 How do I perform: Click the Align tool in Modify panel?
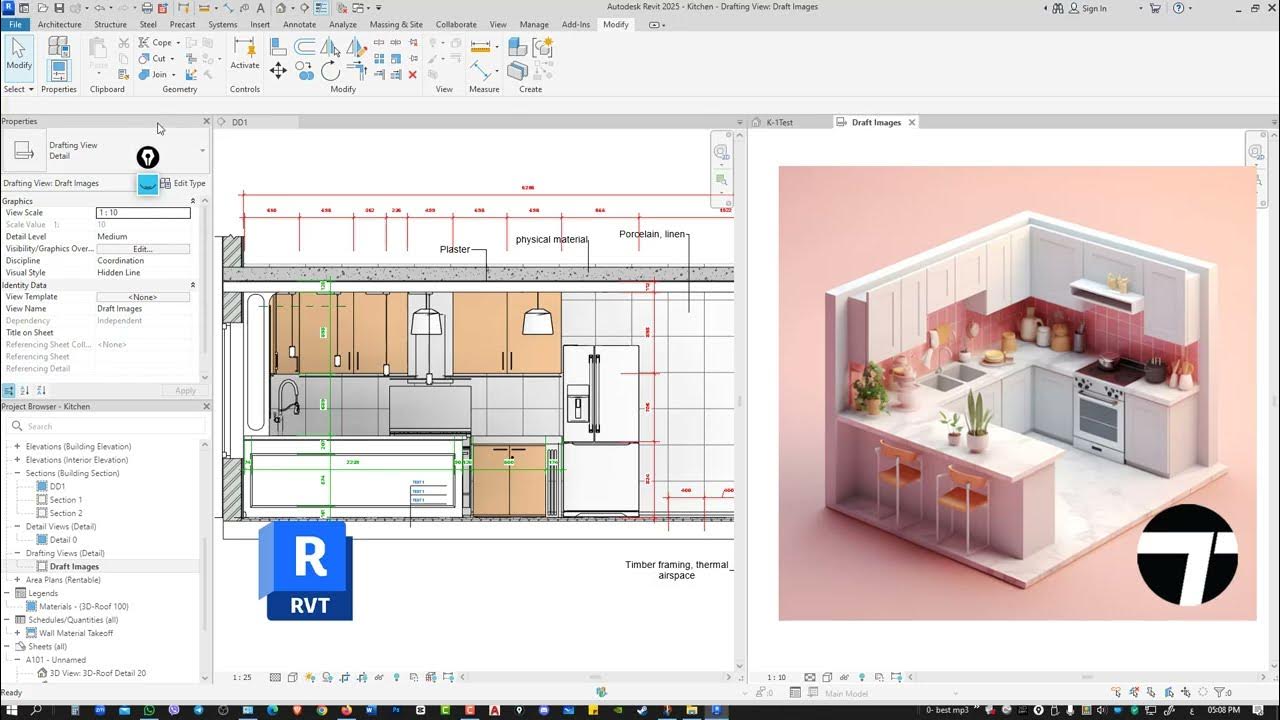click(x=278, y=46)
